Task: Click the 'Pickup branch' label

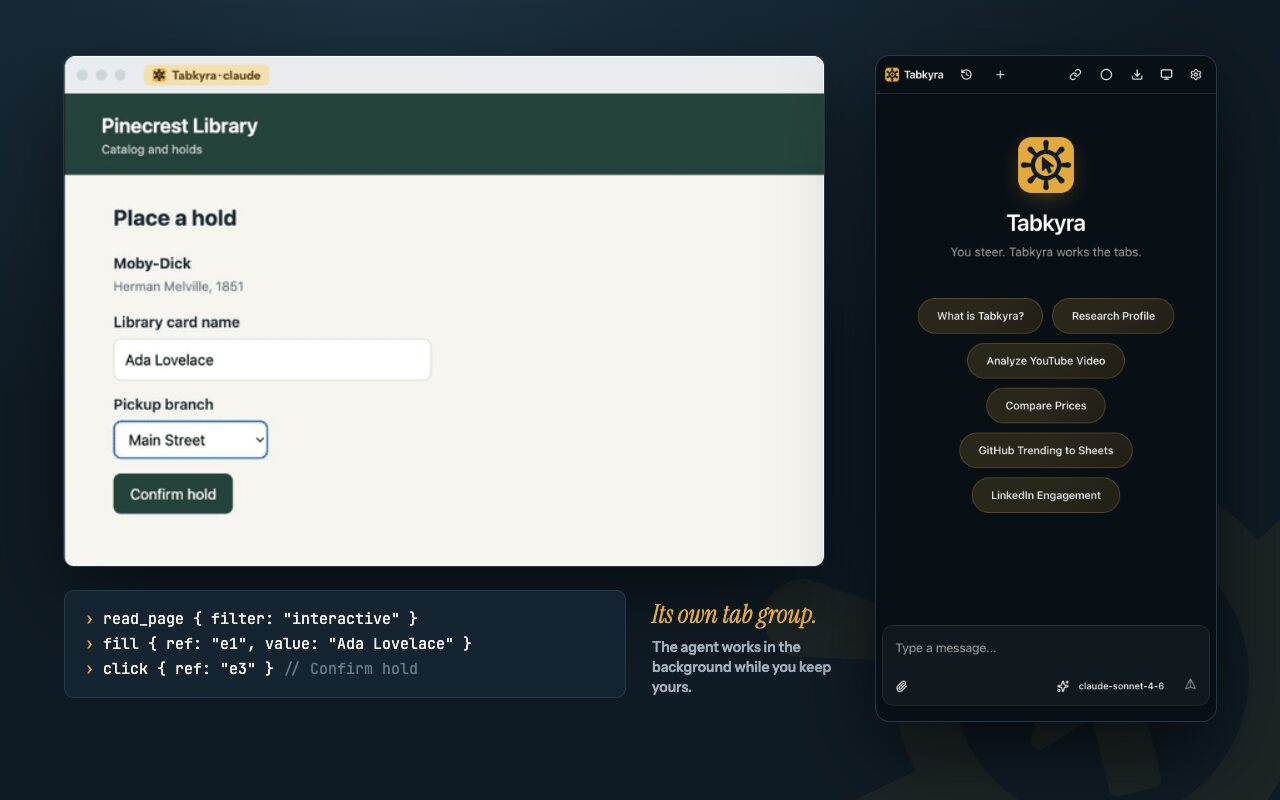Action: [164, 404]
